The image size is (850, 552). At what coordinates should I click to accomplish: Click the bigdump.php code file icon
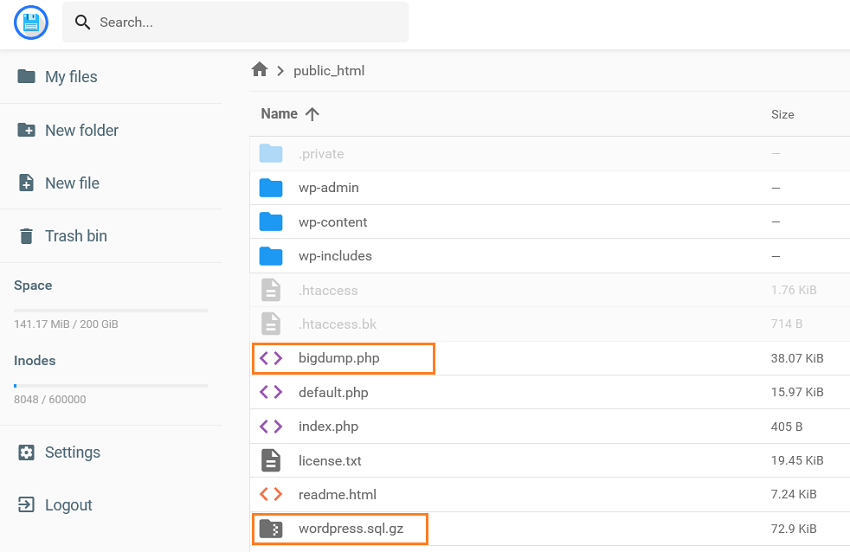tap(271, 358)
